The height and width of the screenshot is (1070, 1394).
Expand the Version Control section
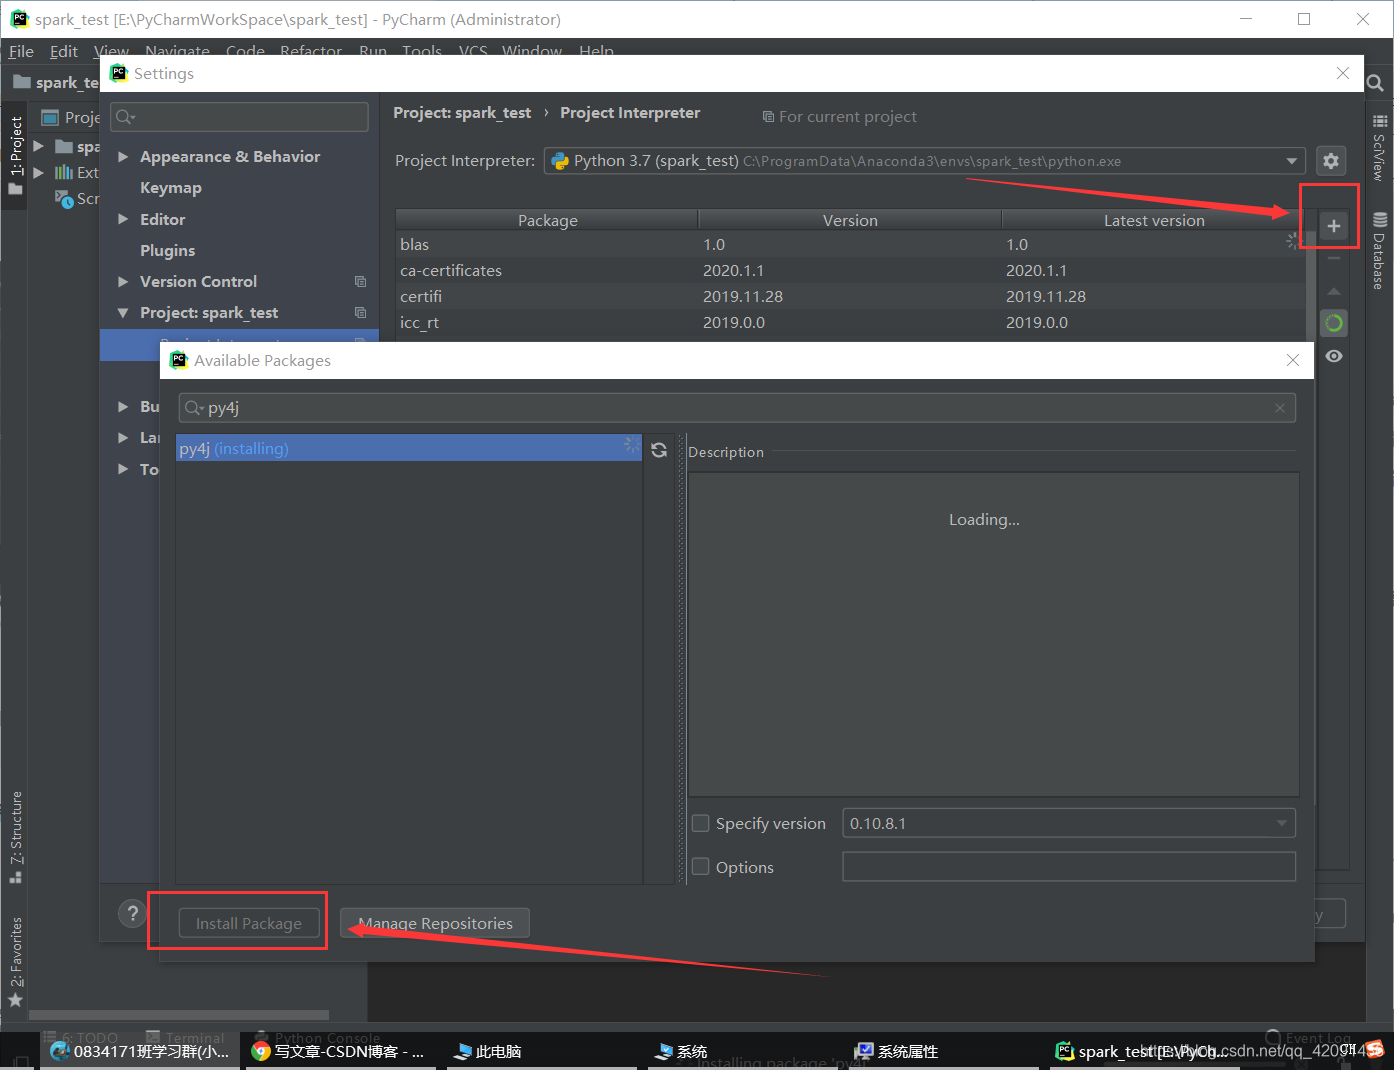[123, 282]
